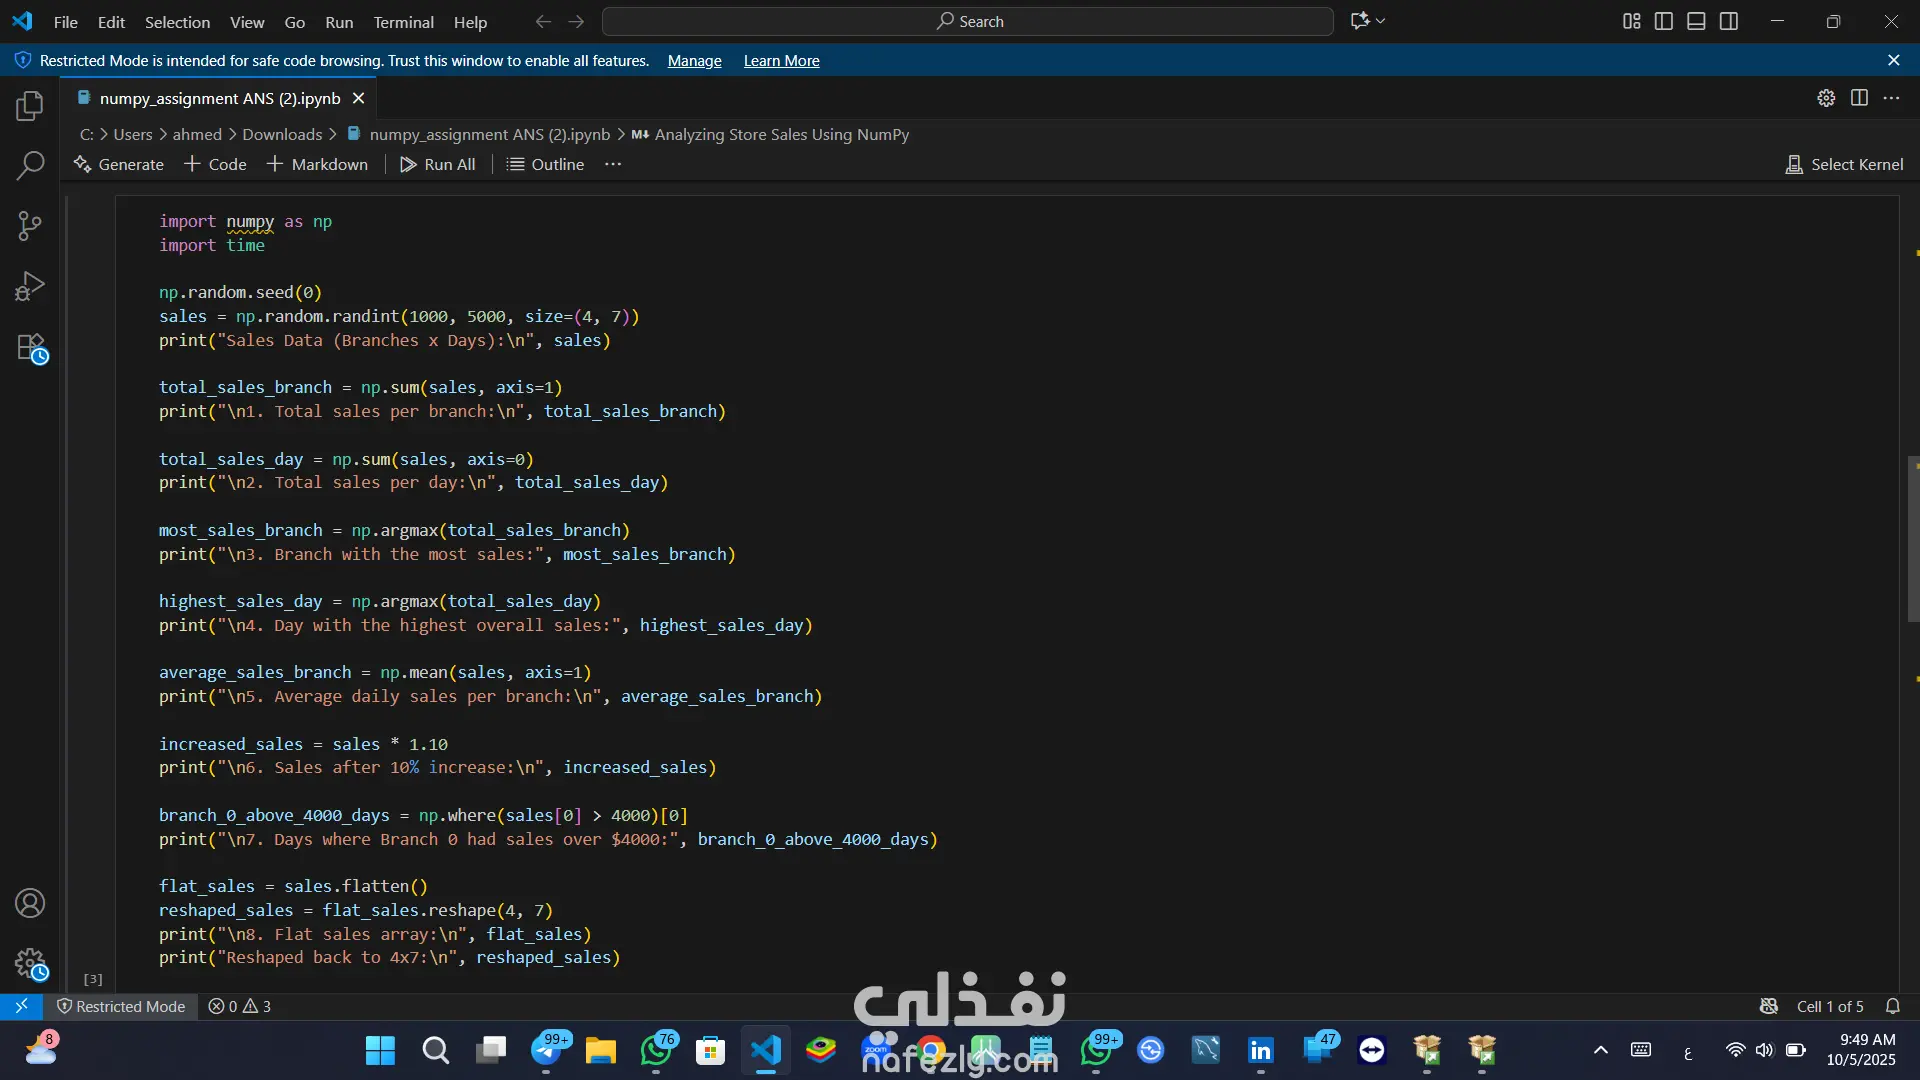The image size is (1920, 1080).
Task: Click the notifications bell in the status bar
Action: tap(1892, 1006)
